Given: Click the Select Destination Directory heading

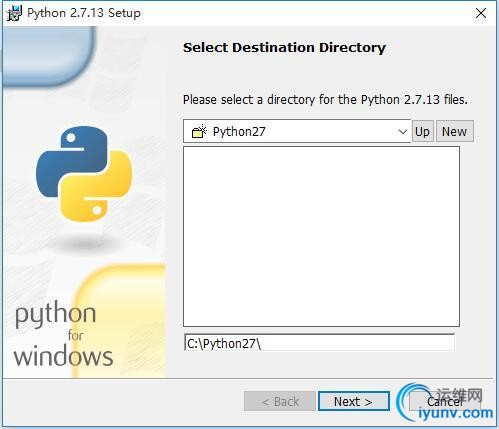Looking at the screenshot, I should 284,48.
